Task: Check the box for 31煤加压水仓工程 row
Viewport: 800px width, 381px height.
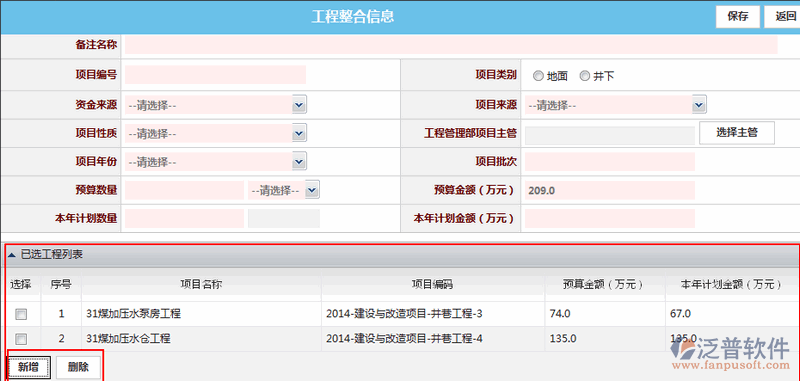Action: click(21, 338)
